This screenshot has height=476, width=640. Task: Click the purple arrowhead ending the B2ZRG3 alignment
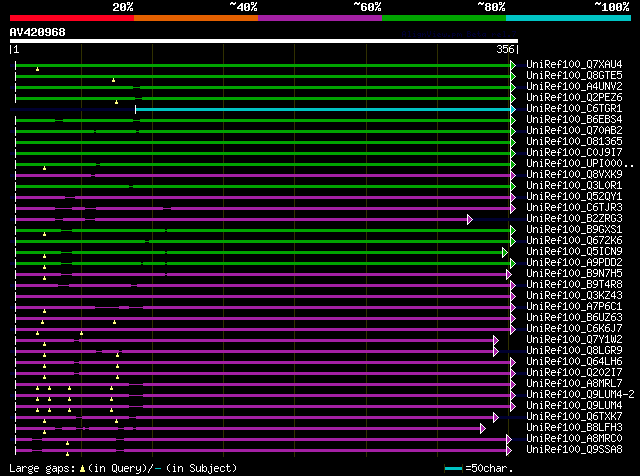pyautogui.click(x=470, y=220)
